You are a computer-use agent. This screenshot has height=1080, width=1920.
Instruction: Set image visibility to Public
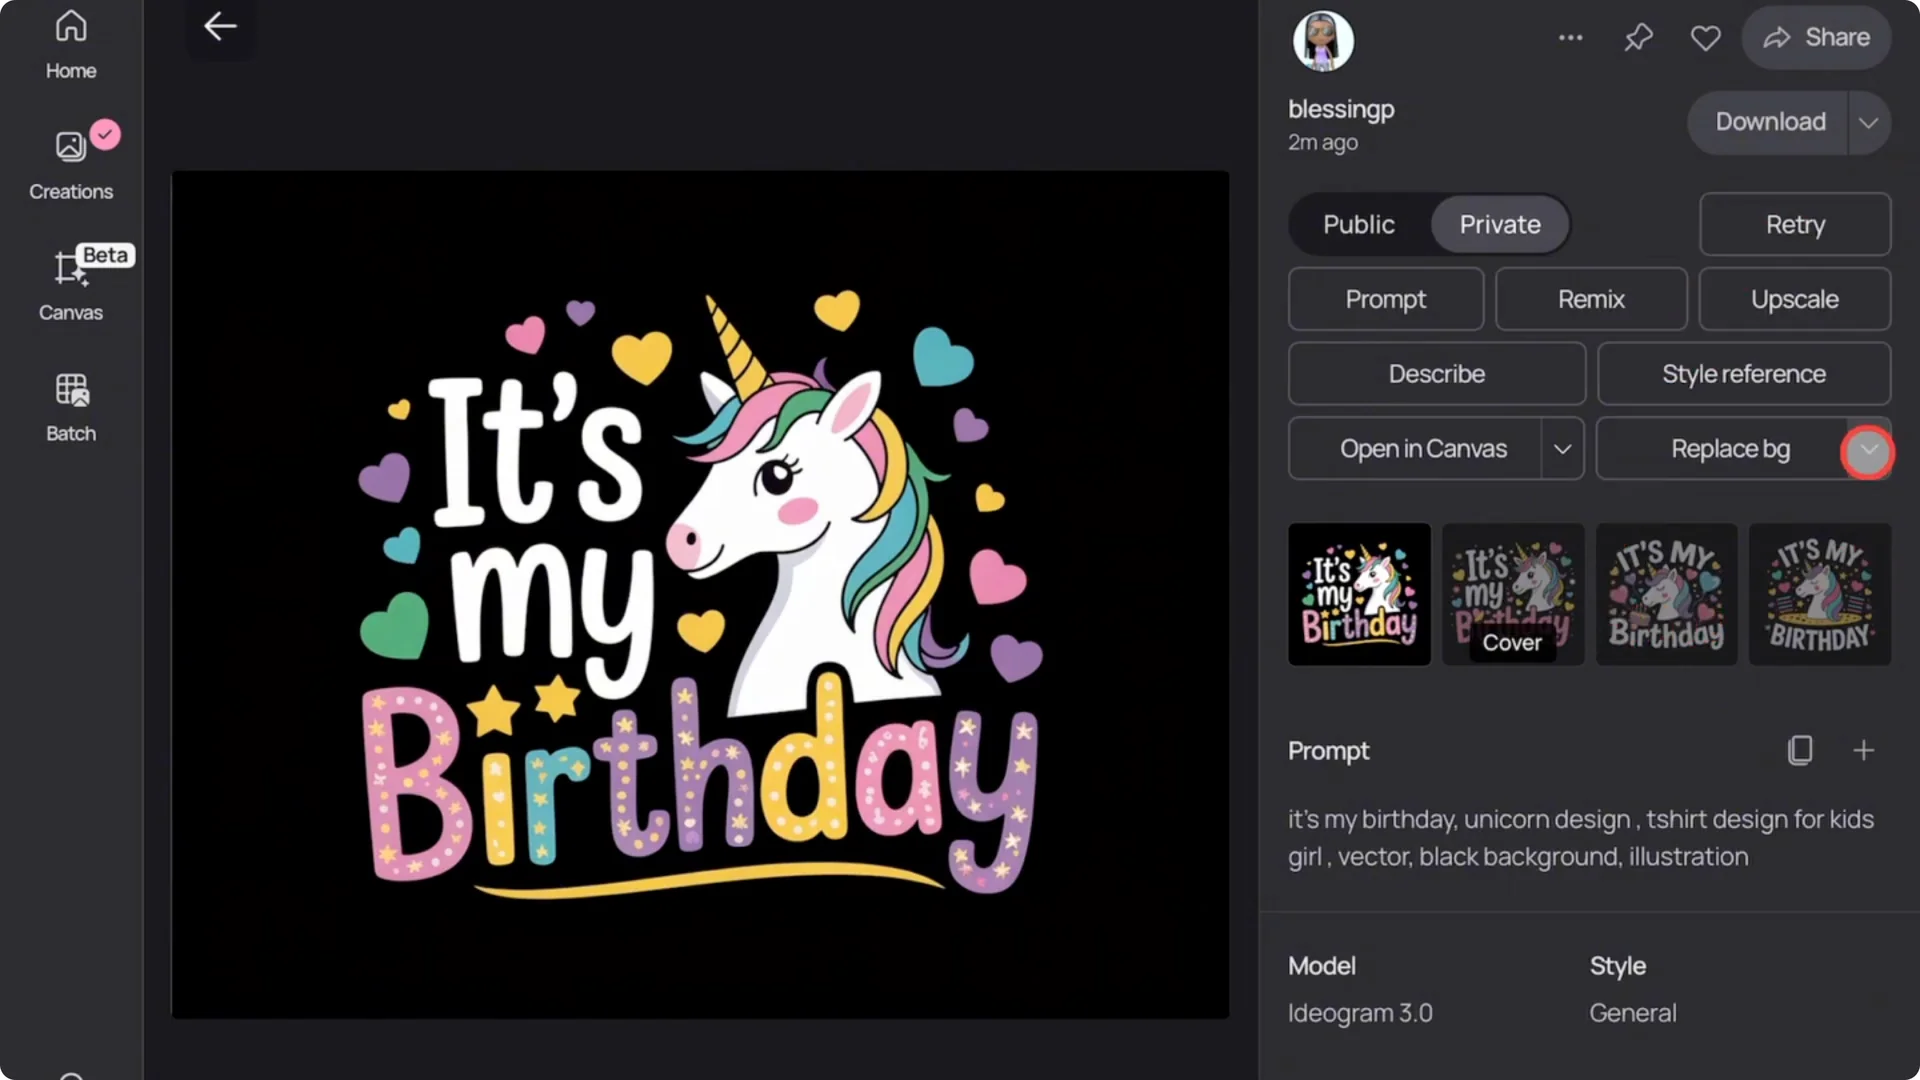pos(1358,224)
